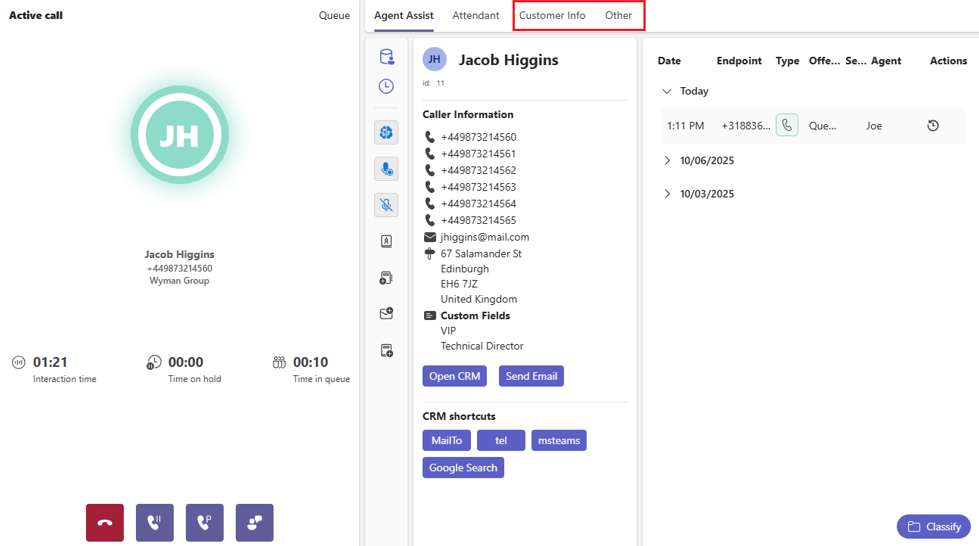The width and height of the screenshot is (979, 546).
Task: Click the add contact card sidebar icon
Action: coord(386,277)
